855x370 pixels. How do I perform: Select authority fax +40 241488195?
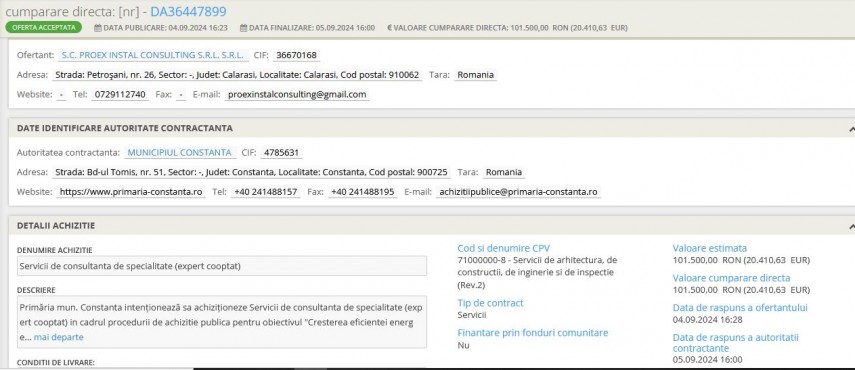pyautogui.click(x=363, y=192)
